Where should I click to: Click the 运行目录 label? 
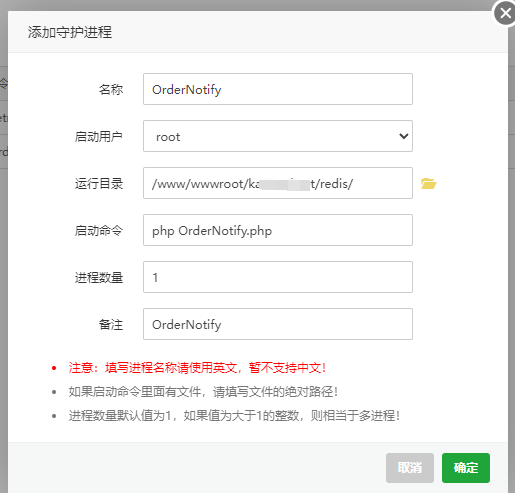point(99,184)
